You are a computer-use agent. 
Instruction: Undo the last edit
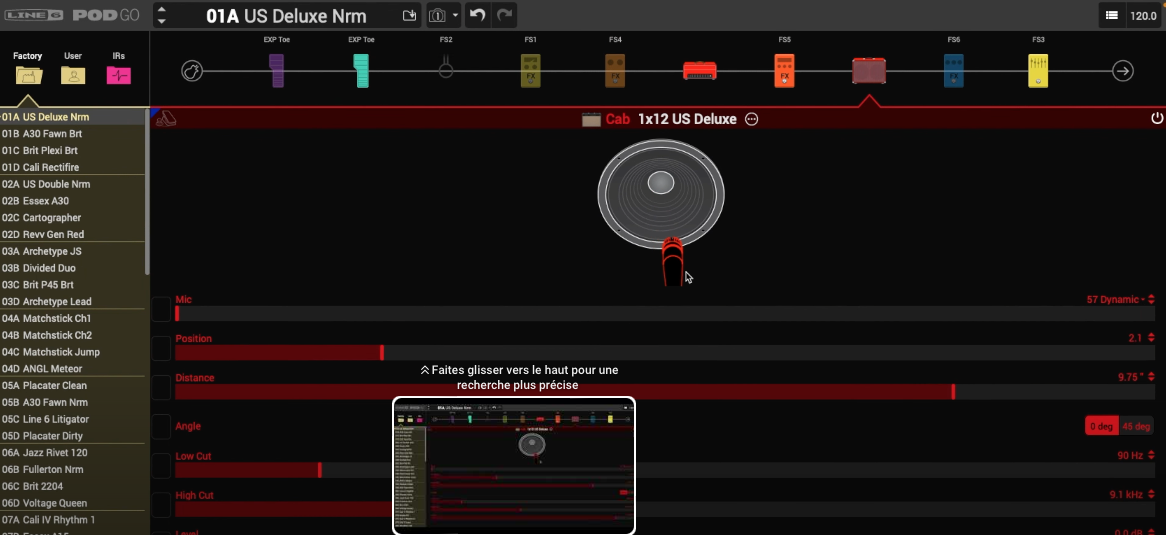(478, 16)
